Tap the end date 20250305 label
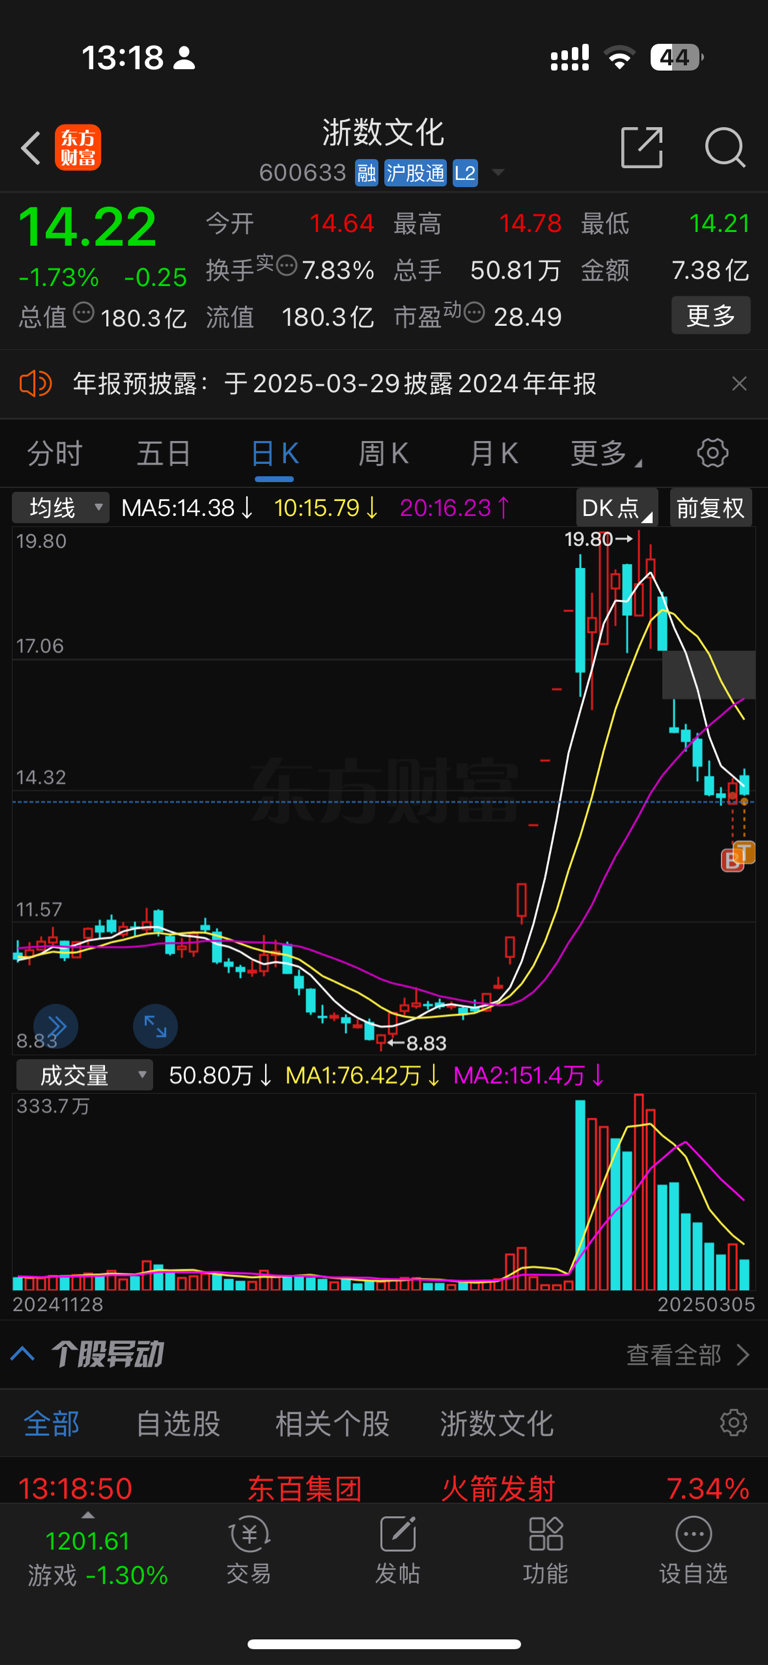 point(706,1304)
